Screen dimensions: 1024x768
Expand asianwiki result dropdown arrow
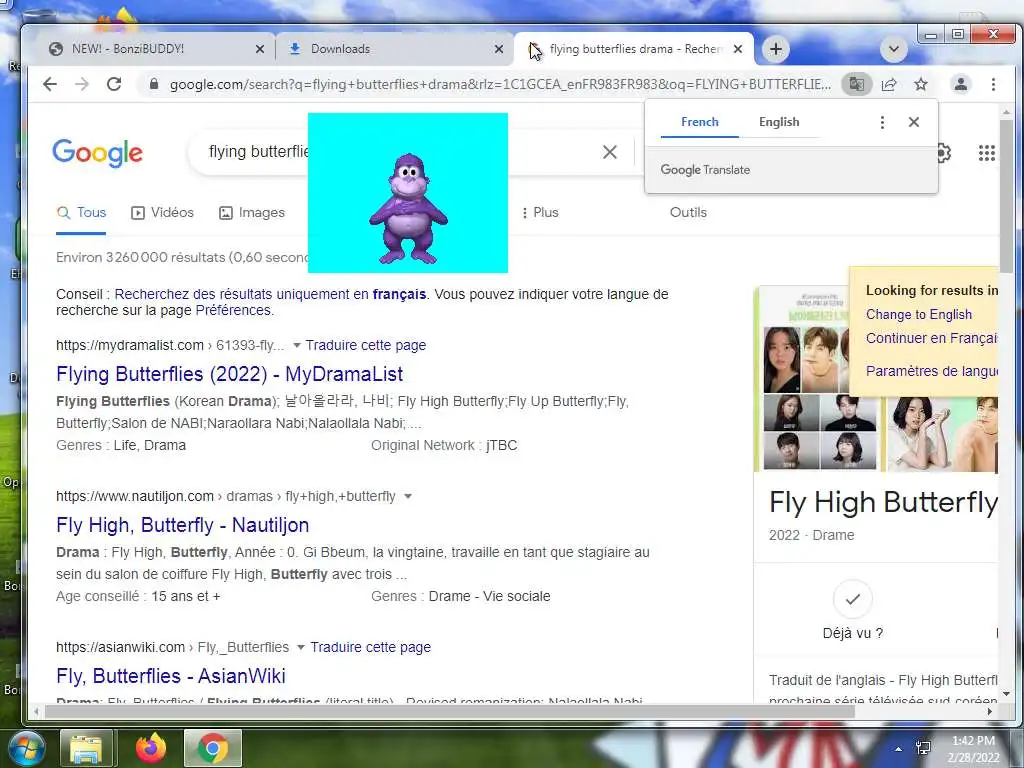click(301, 647)
